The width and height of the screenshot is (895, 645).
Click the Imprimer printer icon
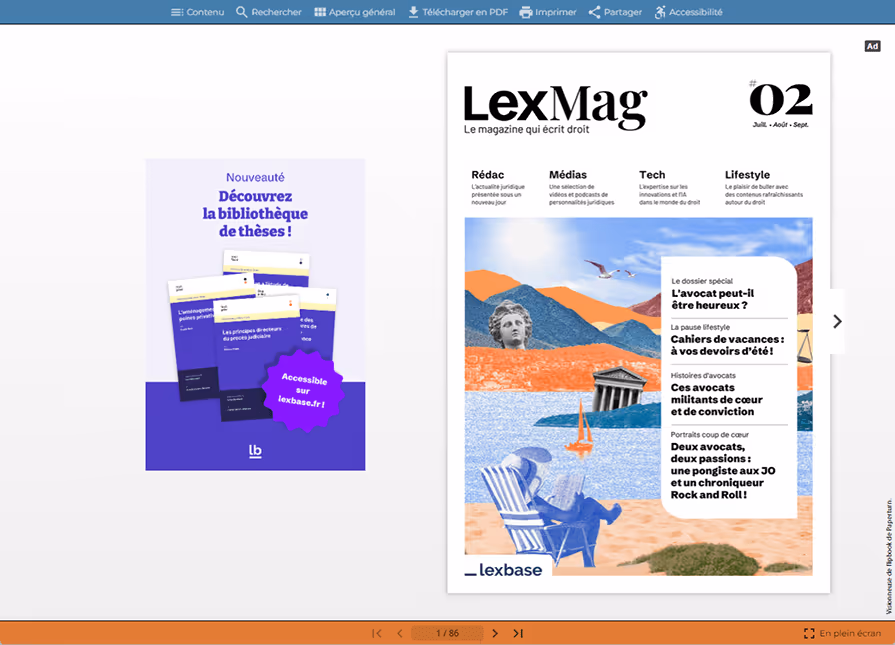(526, 12)
